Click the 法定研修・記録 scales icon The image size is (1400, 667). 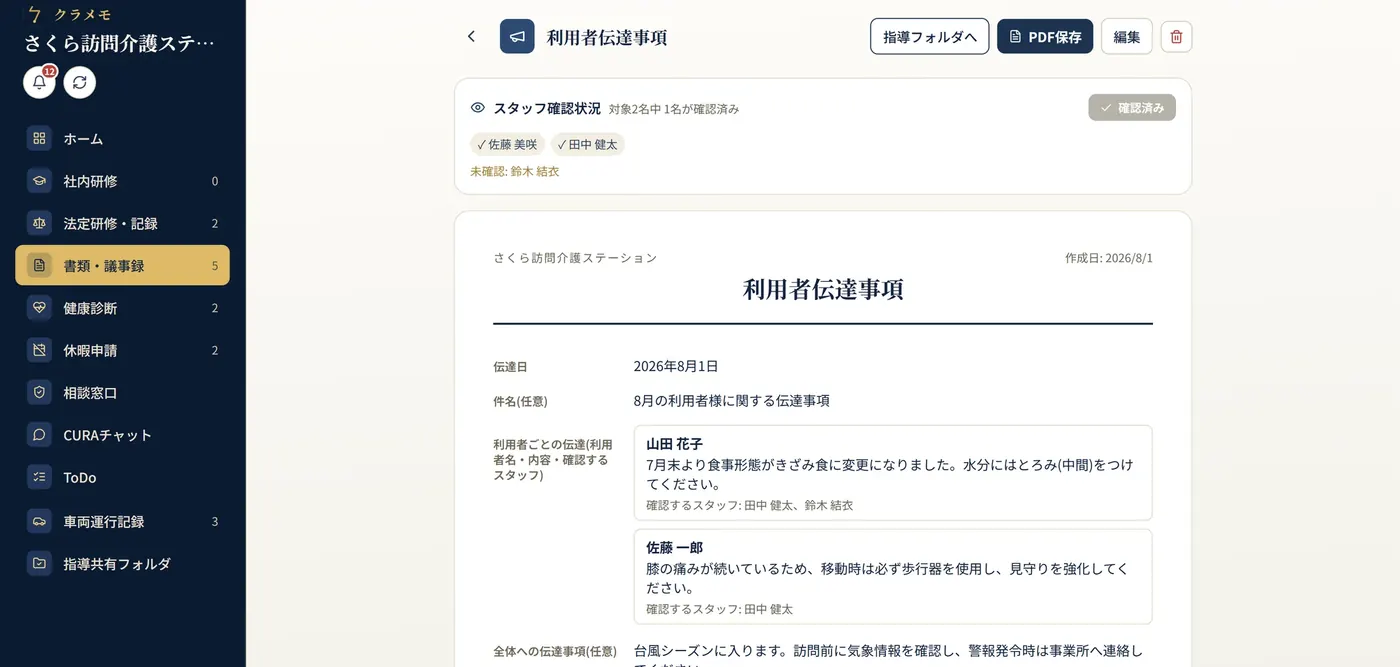coord(39,223)
